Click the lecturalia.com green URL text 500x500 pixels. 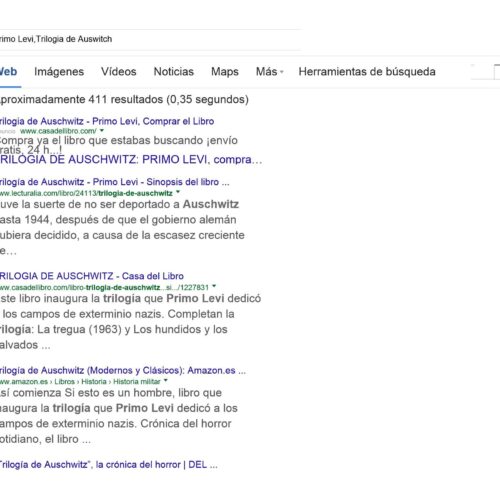86,193
